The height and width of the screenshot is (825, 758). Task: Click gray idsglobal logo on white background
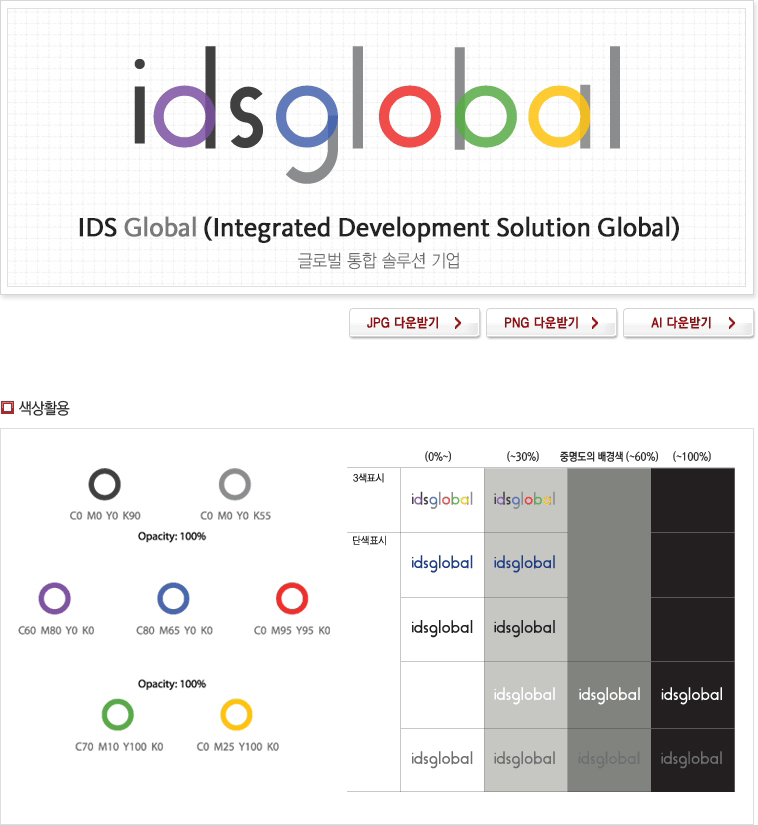[442, 759]
